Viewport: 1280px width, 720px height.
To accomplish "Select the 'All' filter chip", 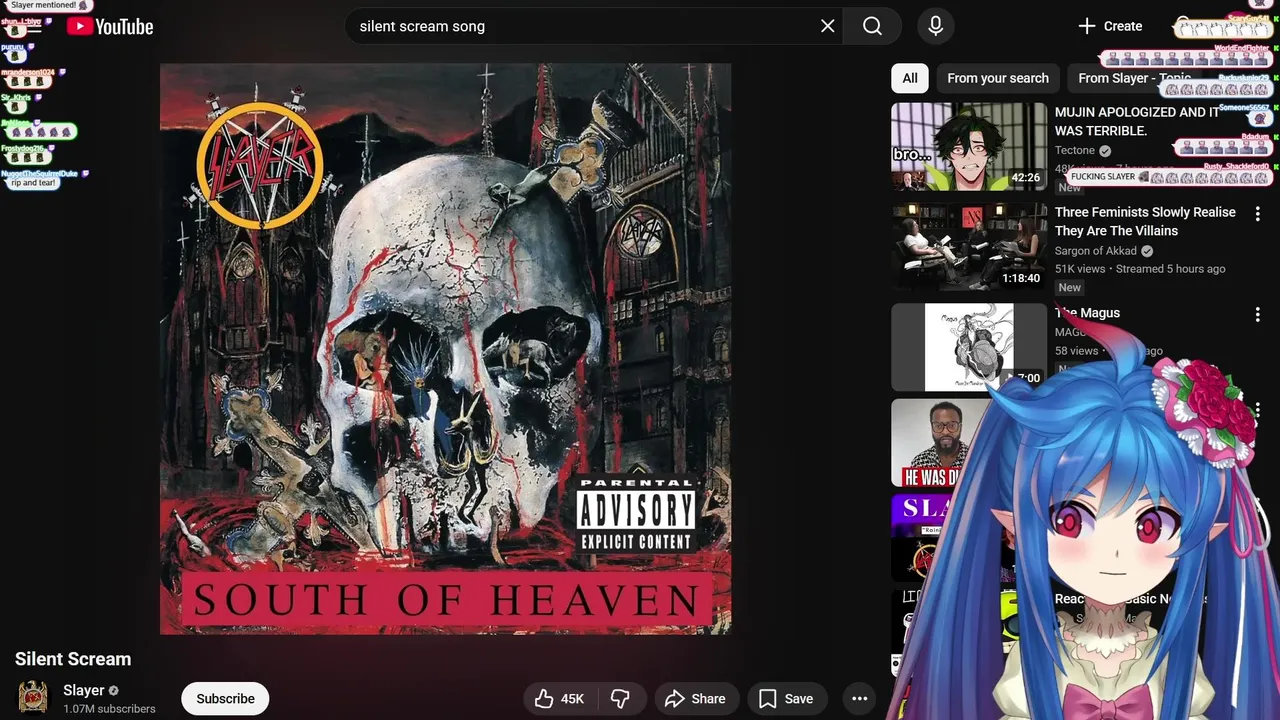I will 910,78.
